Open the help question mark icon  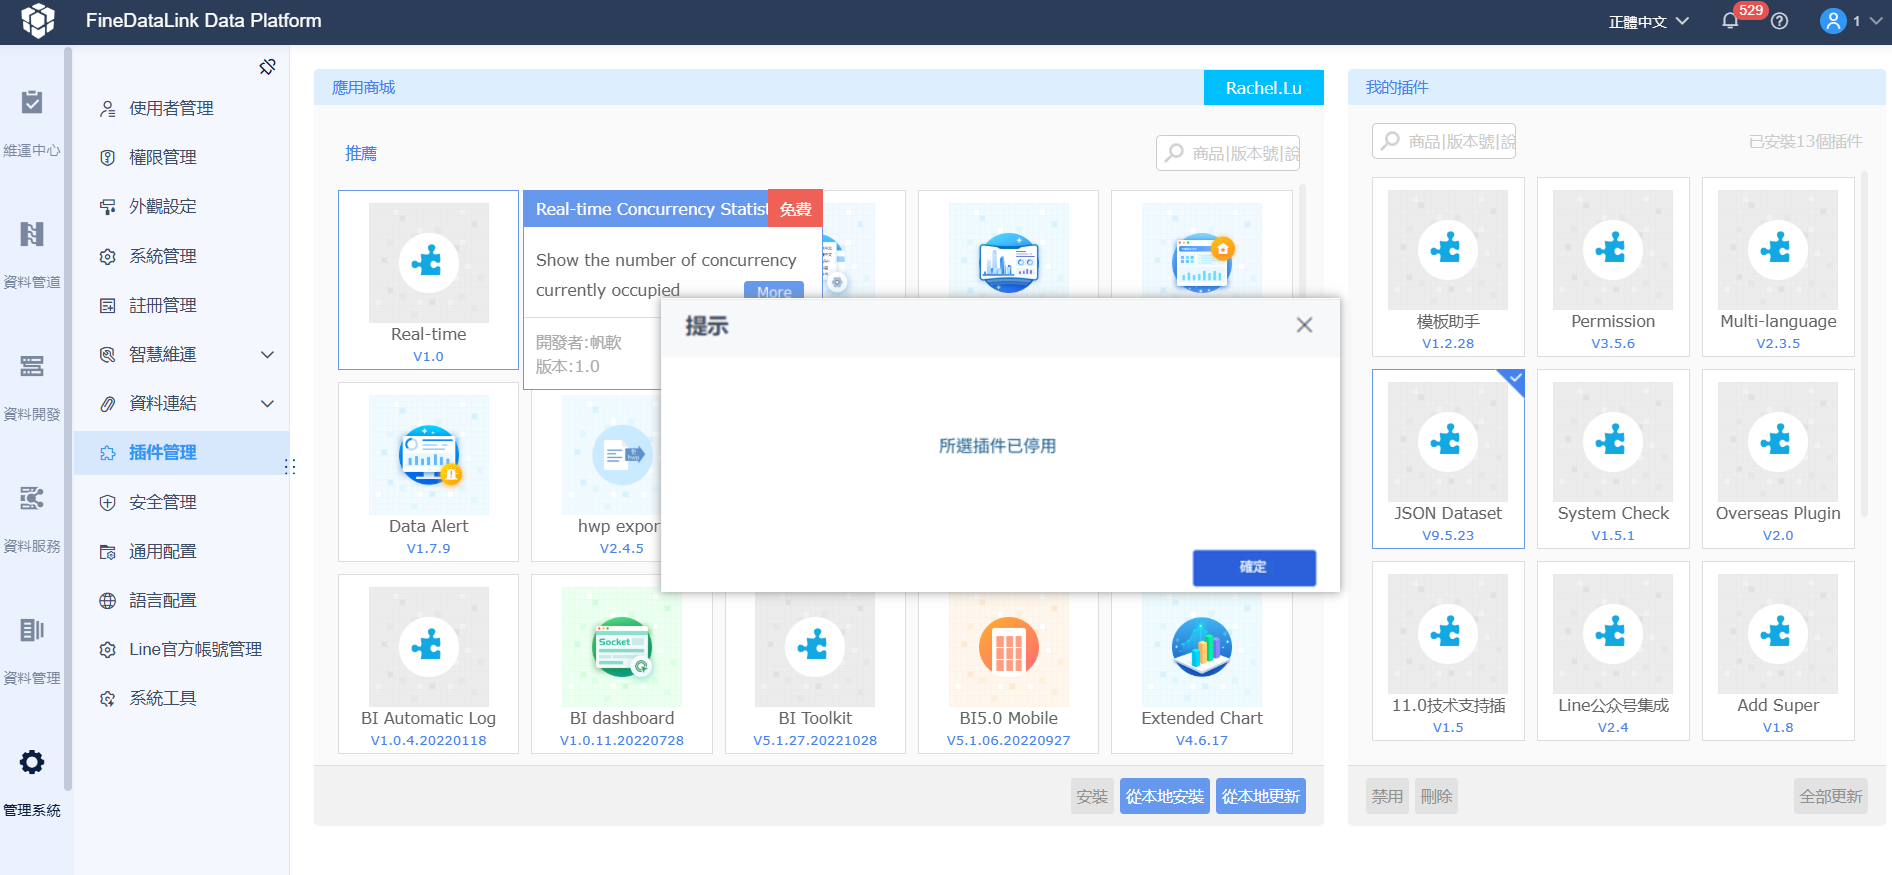1779,21
